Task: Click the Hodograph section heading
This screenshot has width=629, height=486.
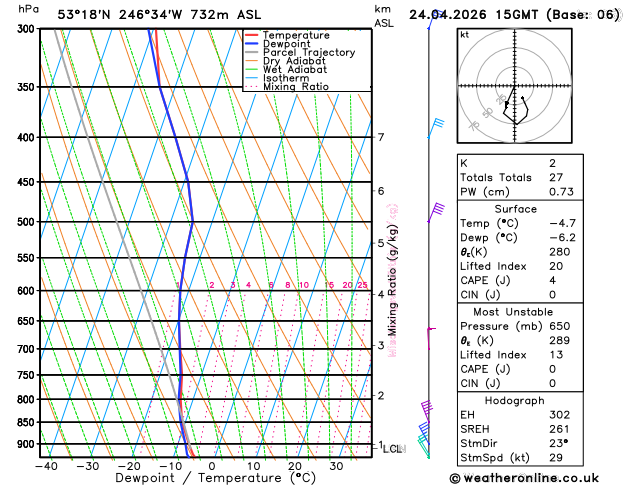Action: pos(515,401)
